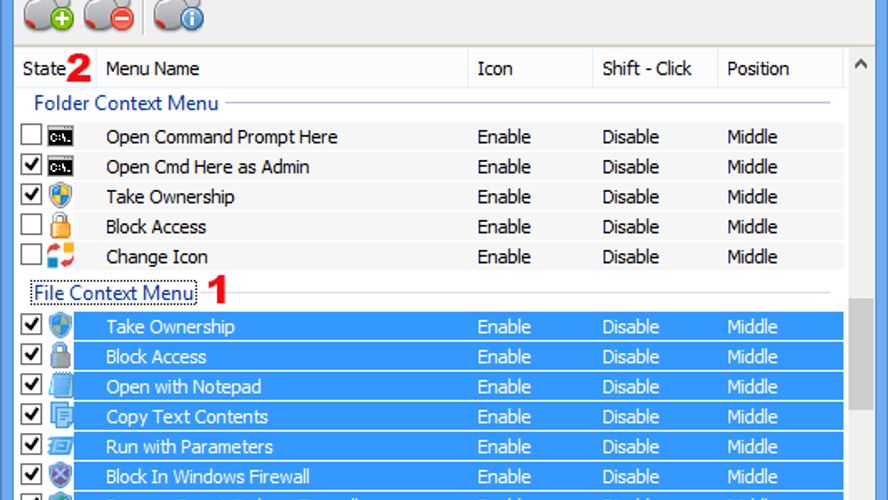The width and height of the screenshot is (888, 500).
Task: Click the cmd icon for Open Cmd Here as Admin
Action: [x=60, y=166]
